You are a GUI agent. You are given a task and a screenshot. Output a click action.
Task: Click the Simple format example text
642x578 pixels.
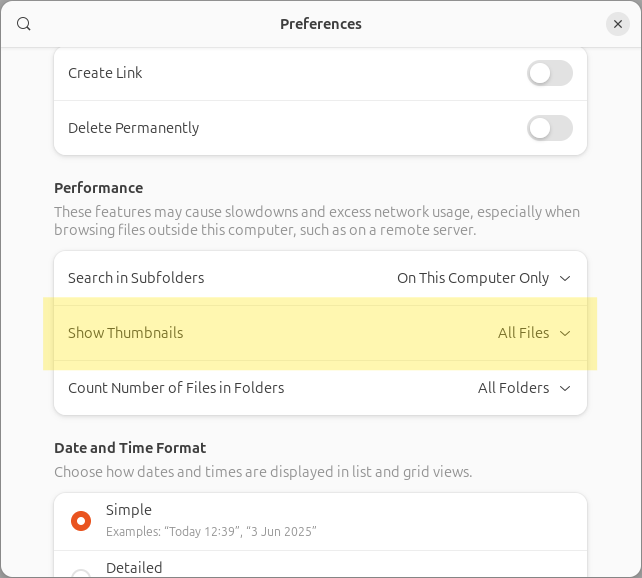pyautogui.click(x=211, y=531)
